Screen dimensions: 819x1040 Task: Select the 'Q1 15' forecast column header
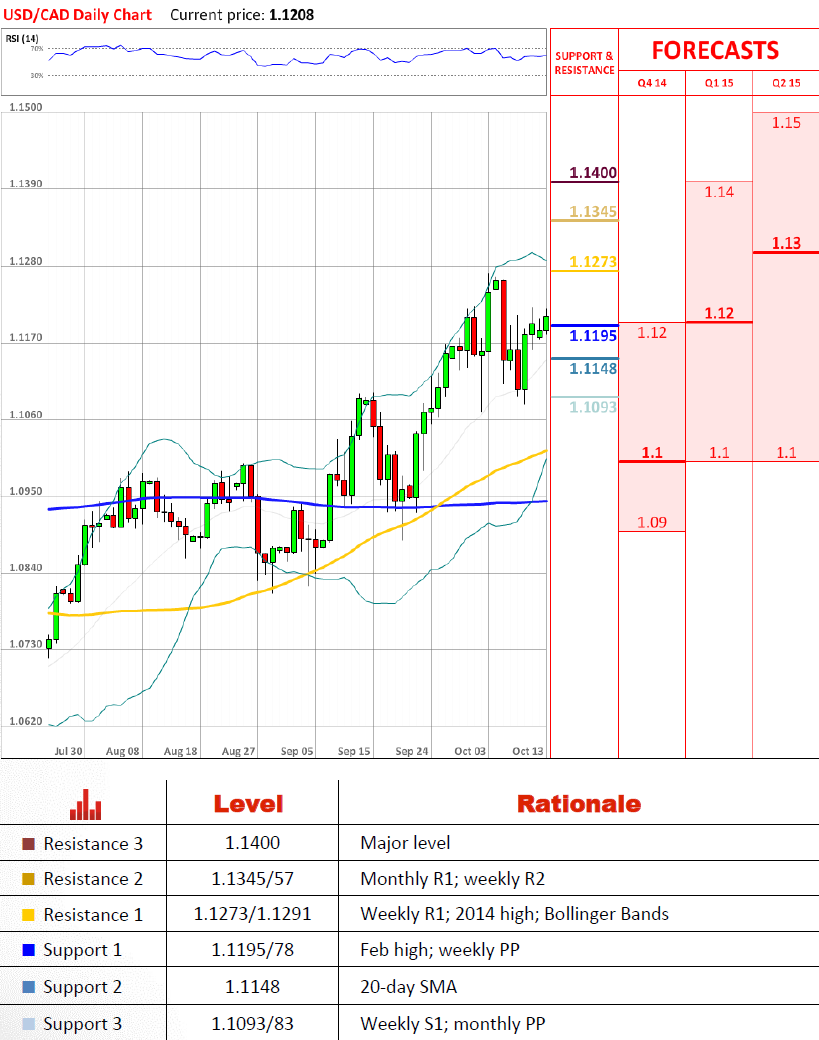click(719, 83)
